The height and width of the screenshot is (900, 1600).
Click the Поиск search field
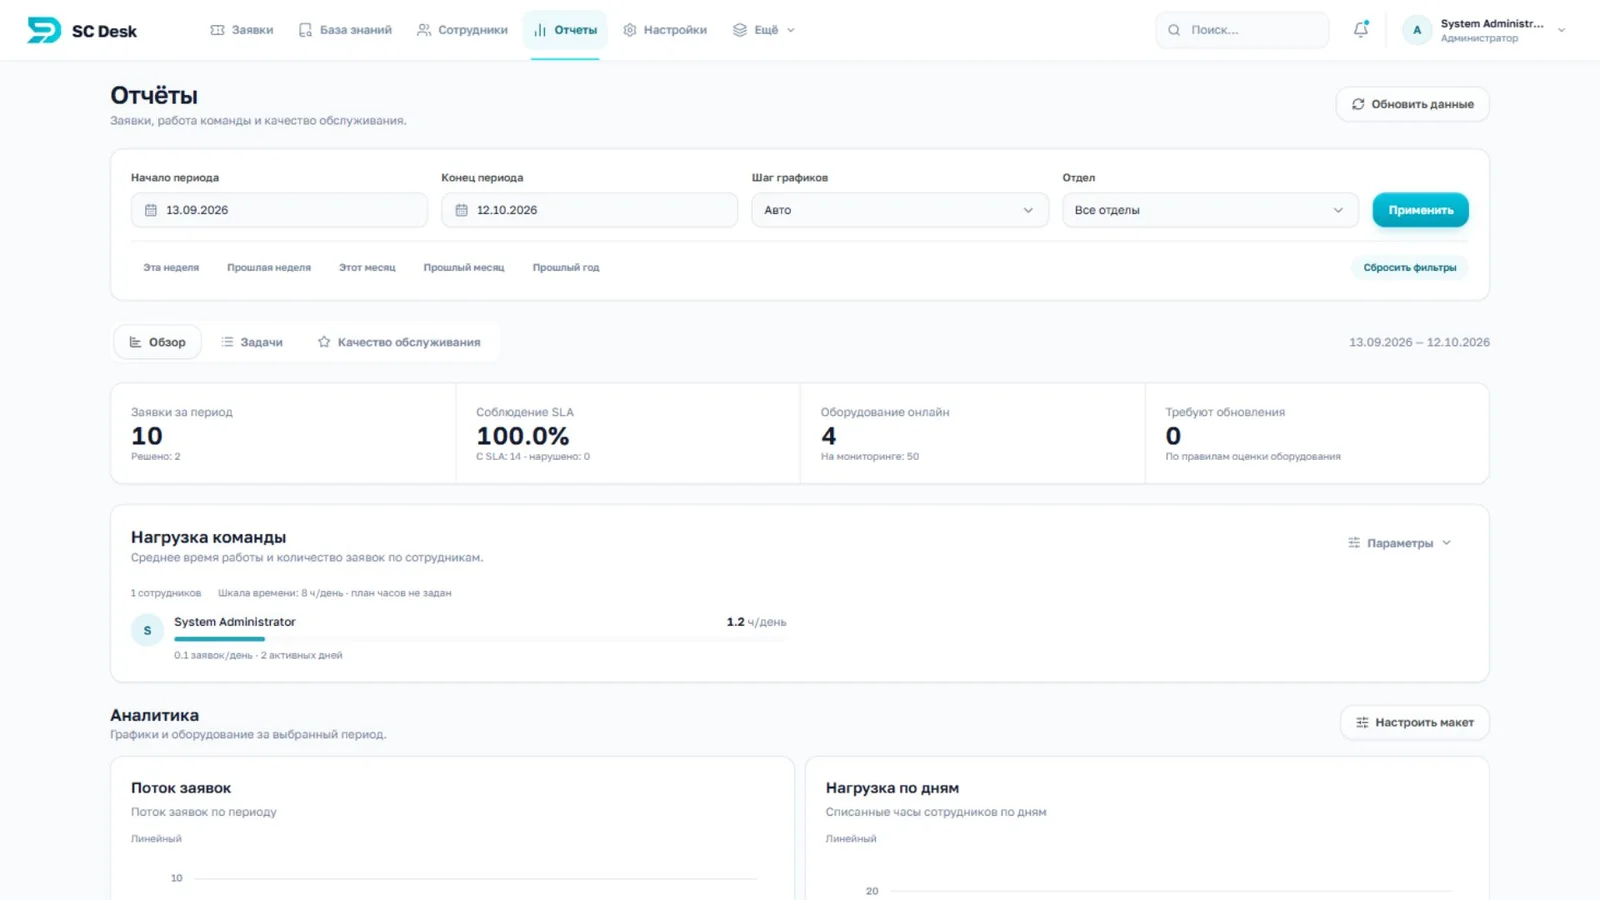(1242, 30)
